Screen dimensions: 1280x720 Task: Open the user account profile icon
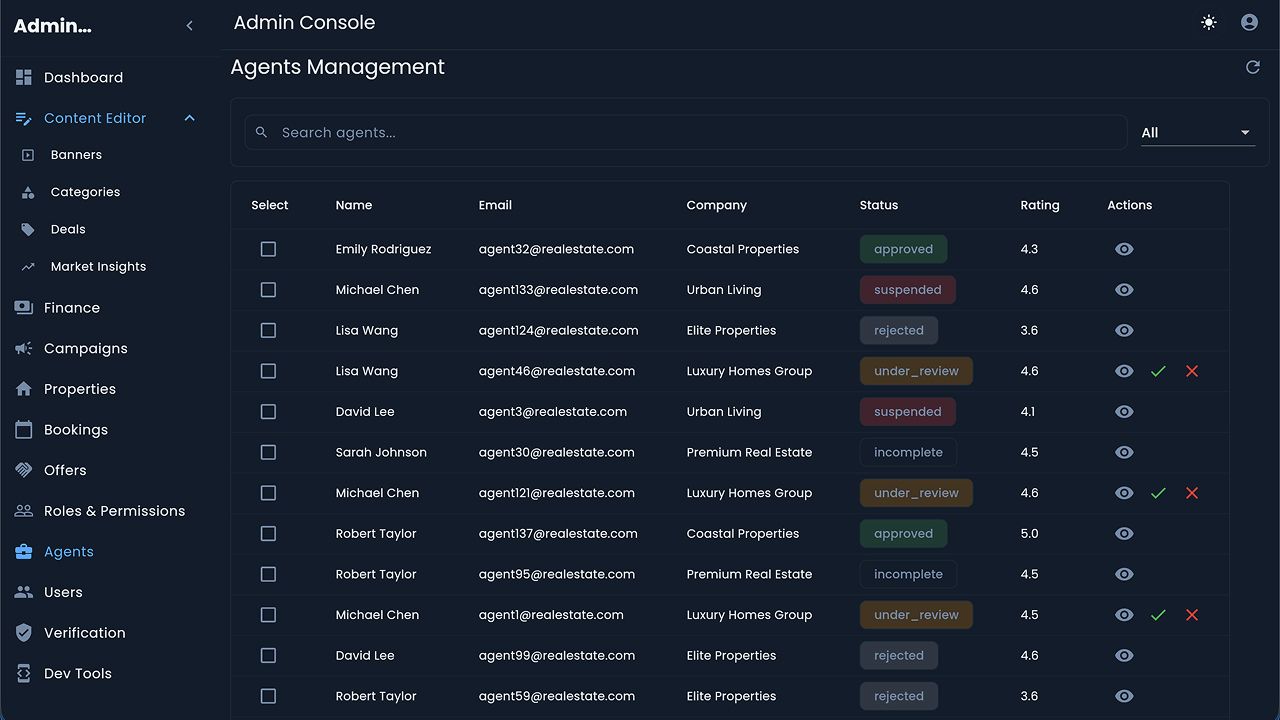click(1249, 22)
